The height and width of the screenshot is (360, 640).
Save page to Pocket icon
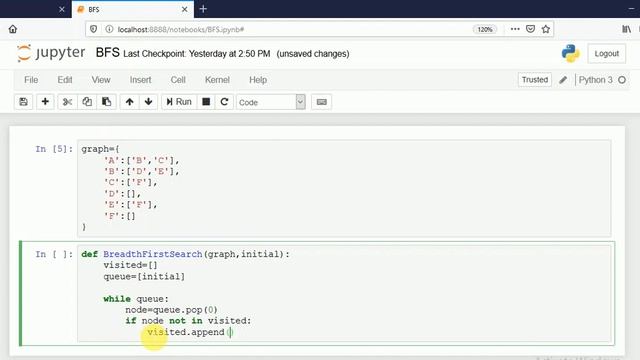[x=530, y=29]
